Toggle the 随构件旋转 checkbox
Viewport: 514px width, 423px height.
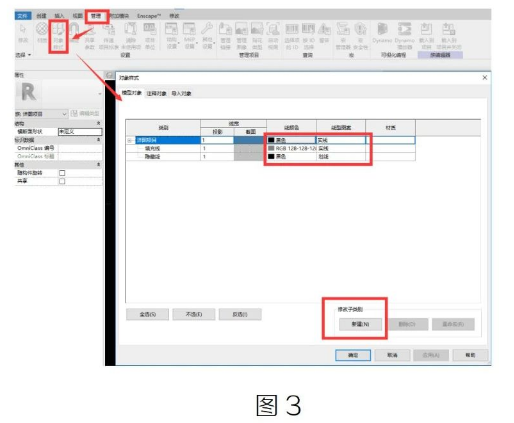point(62,173)
